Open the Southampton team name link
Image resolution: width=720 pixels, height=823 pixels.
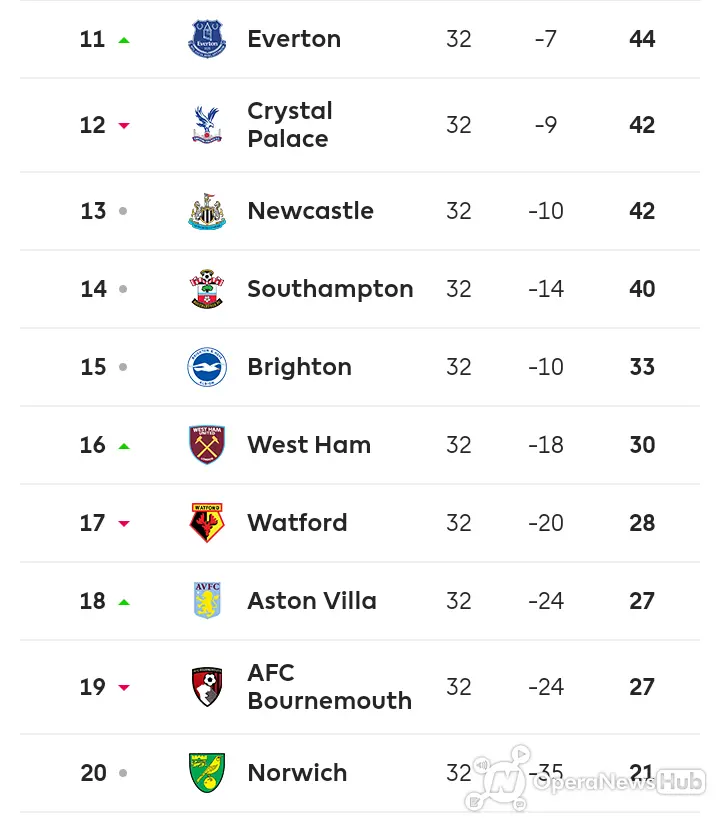tap(331, 289)
